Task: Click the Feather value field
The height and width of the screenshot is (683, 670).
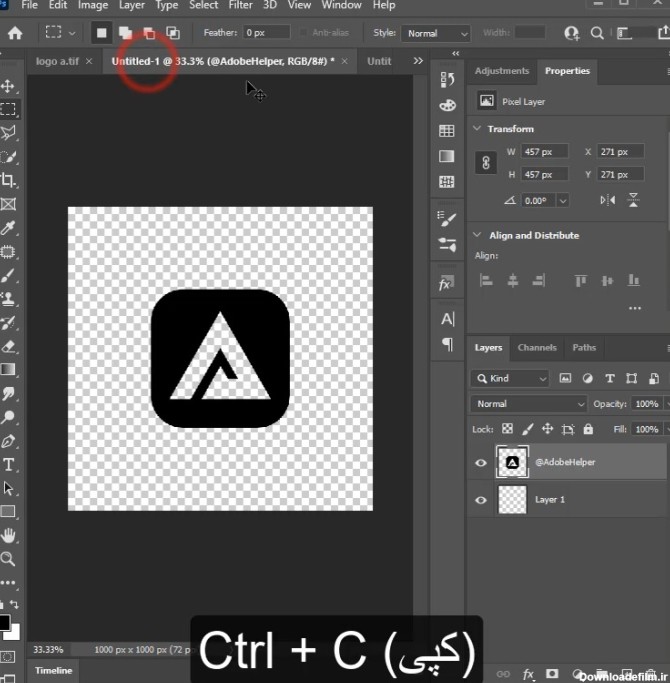Action: coord(266,33)
